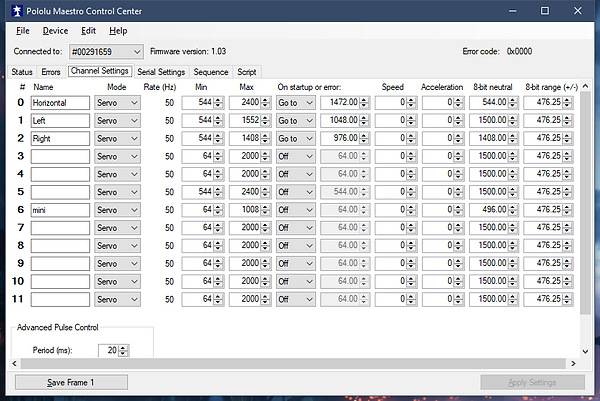Switch to the Script tab
Image resolution: width=600 pixels, height=401 pixels.
pos(247,72)
